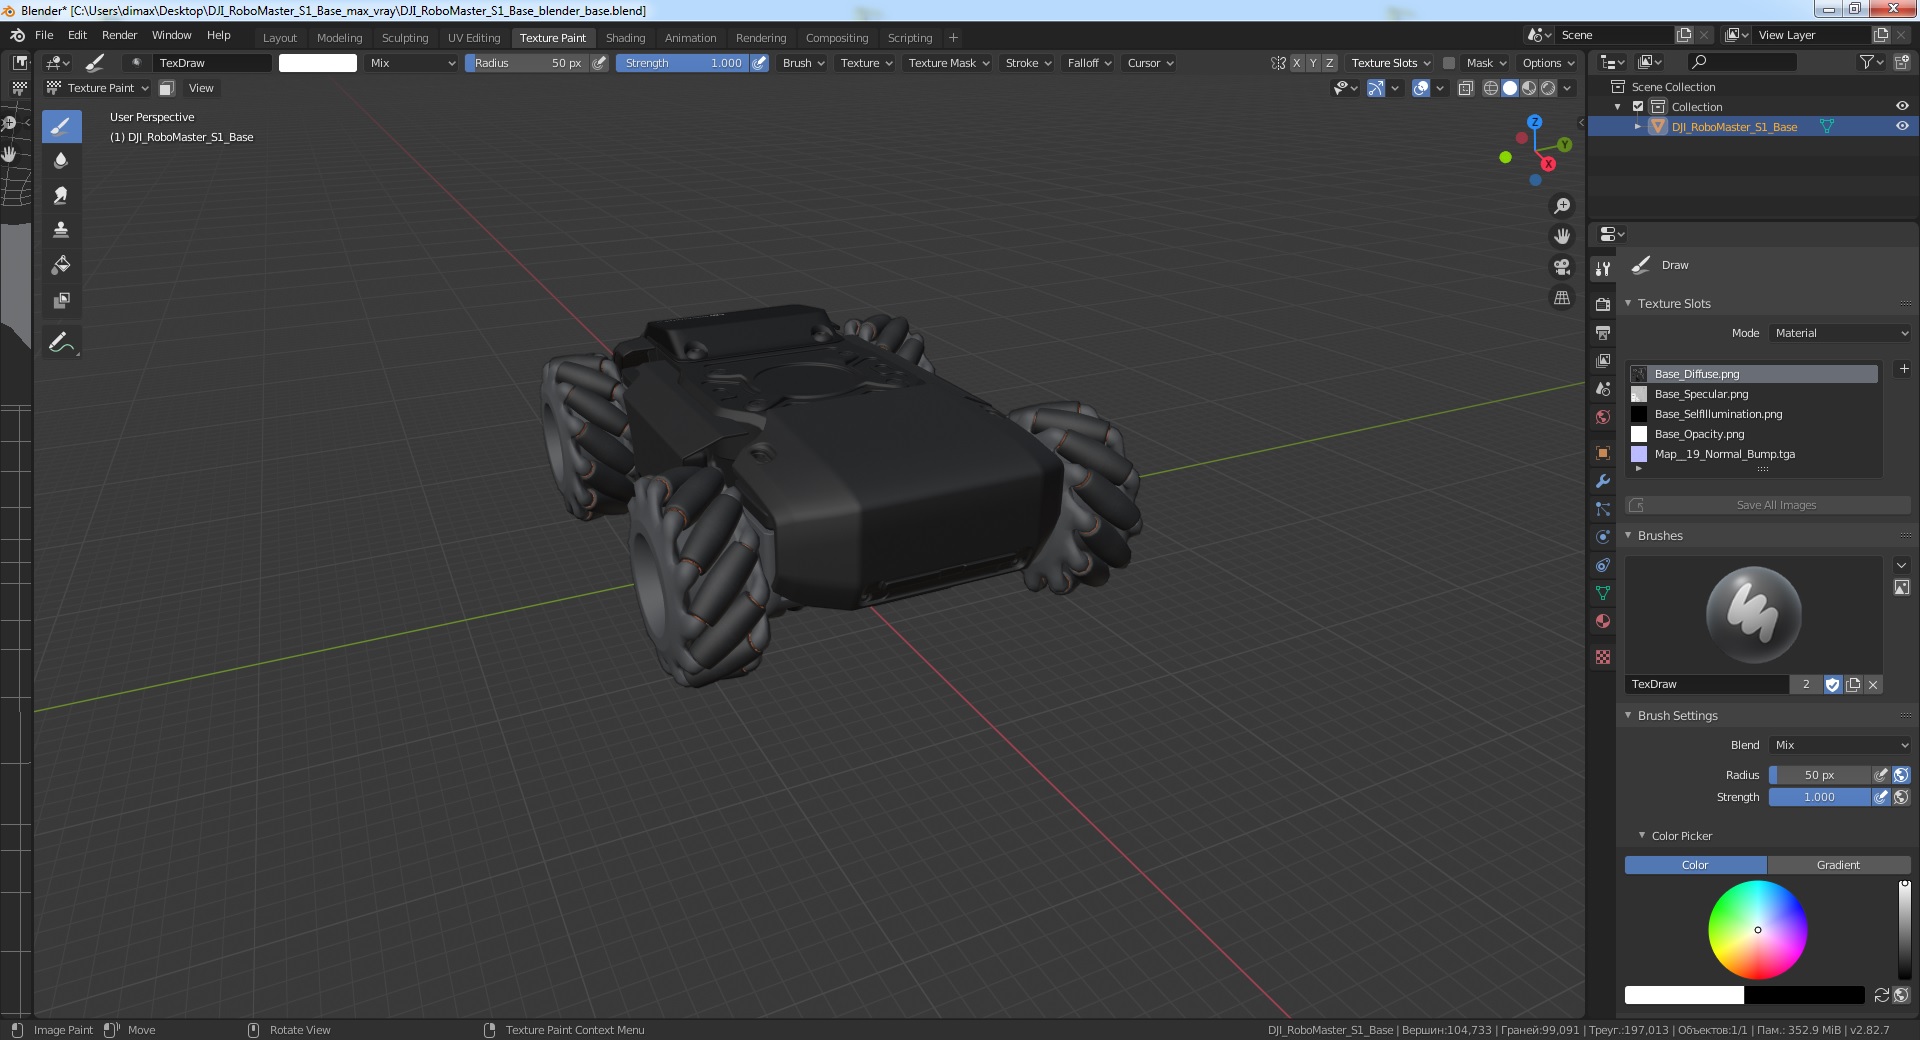
Task: Open the Texture Paint mode dropdown
Action: click(x=98, y=88)
